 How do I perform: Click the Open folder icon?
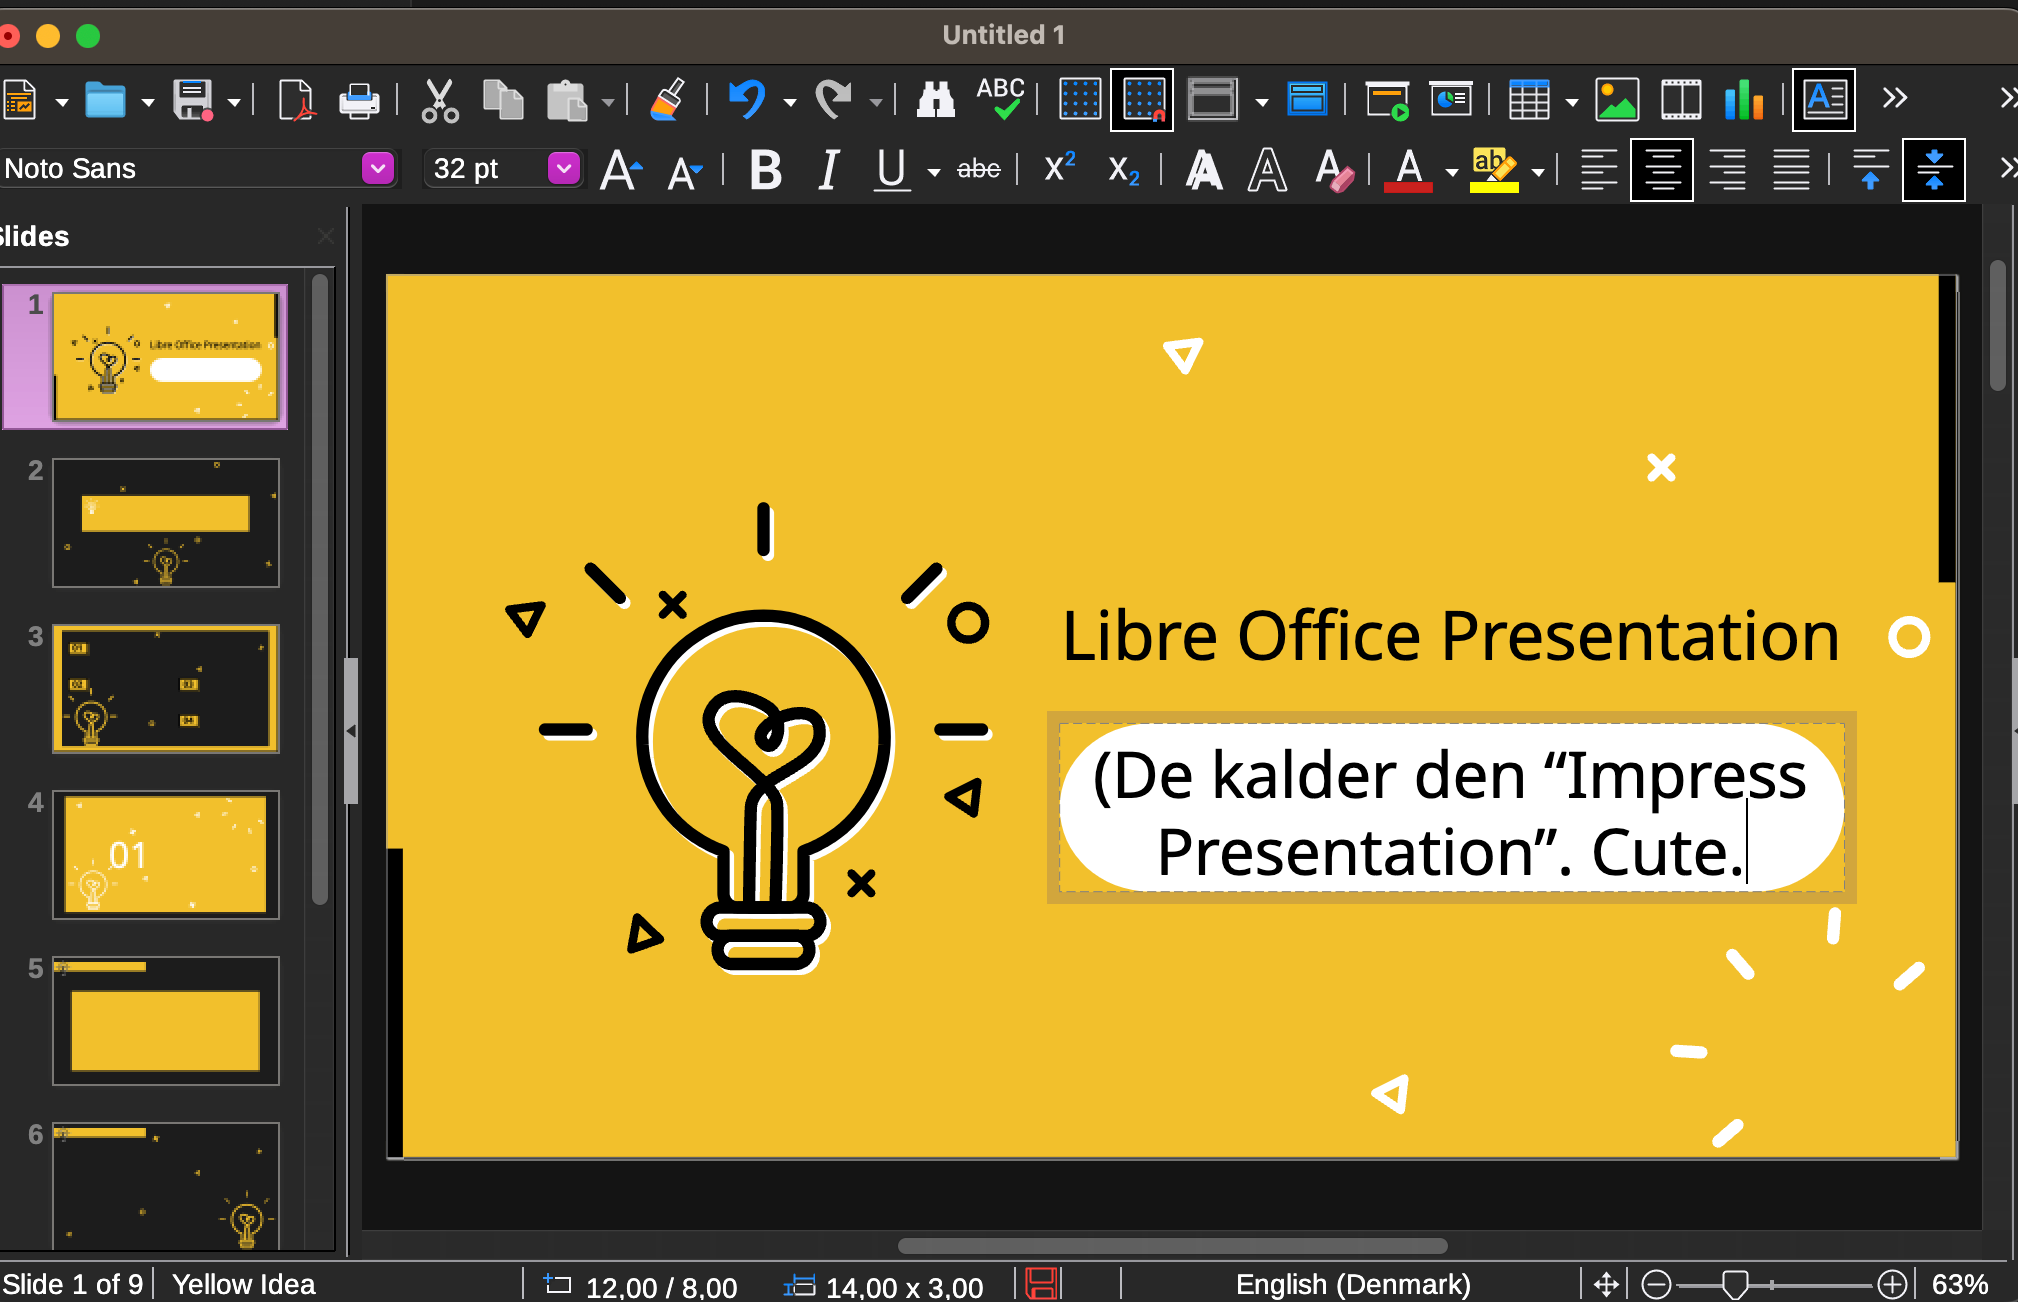(x=105, y=100)
